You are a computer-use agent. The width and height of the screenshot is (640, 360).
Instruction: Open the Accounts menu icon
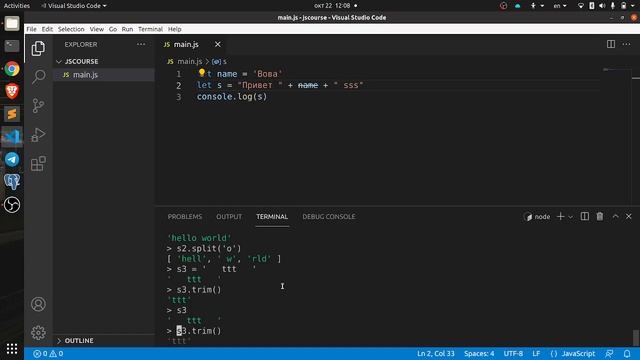[x=38, y=304]
